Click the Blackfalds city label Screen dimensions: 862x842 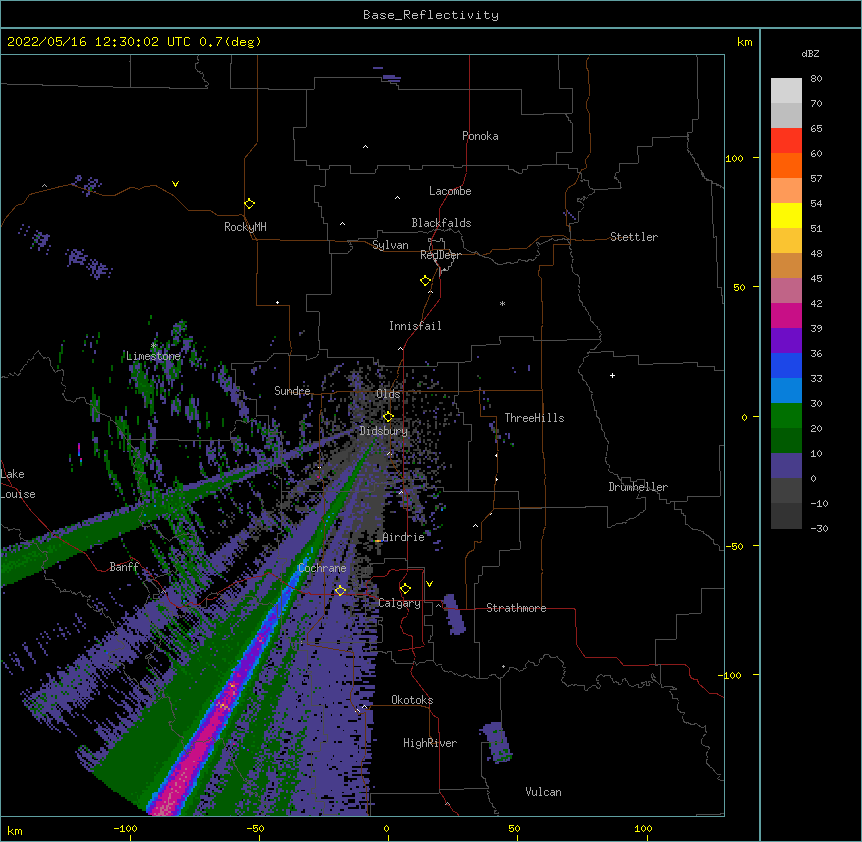[x=441, y=223]
